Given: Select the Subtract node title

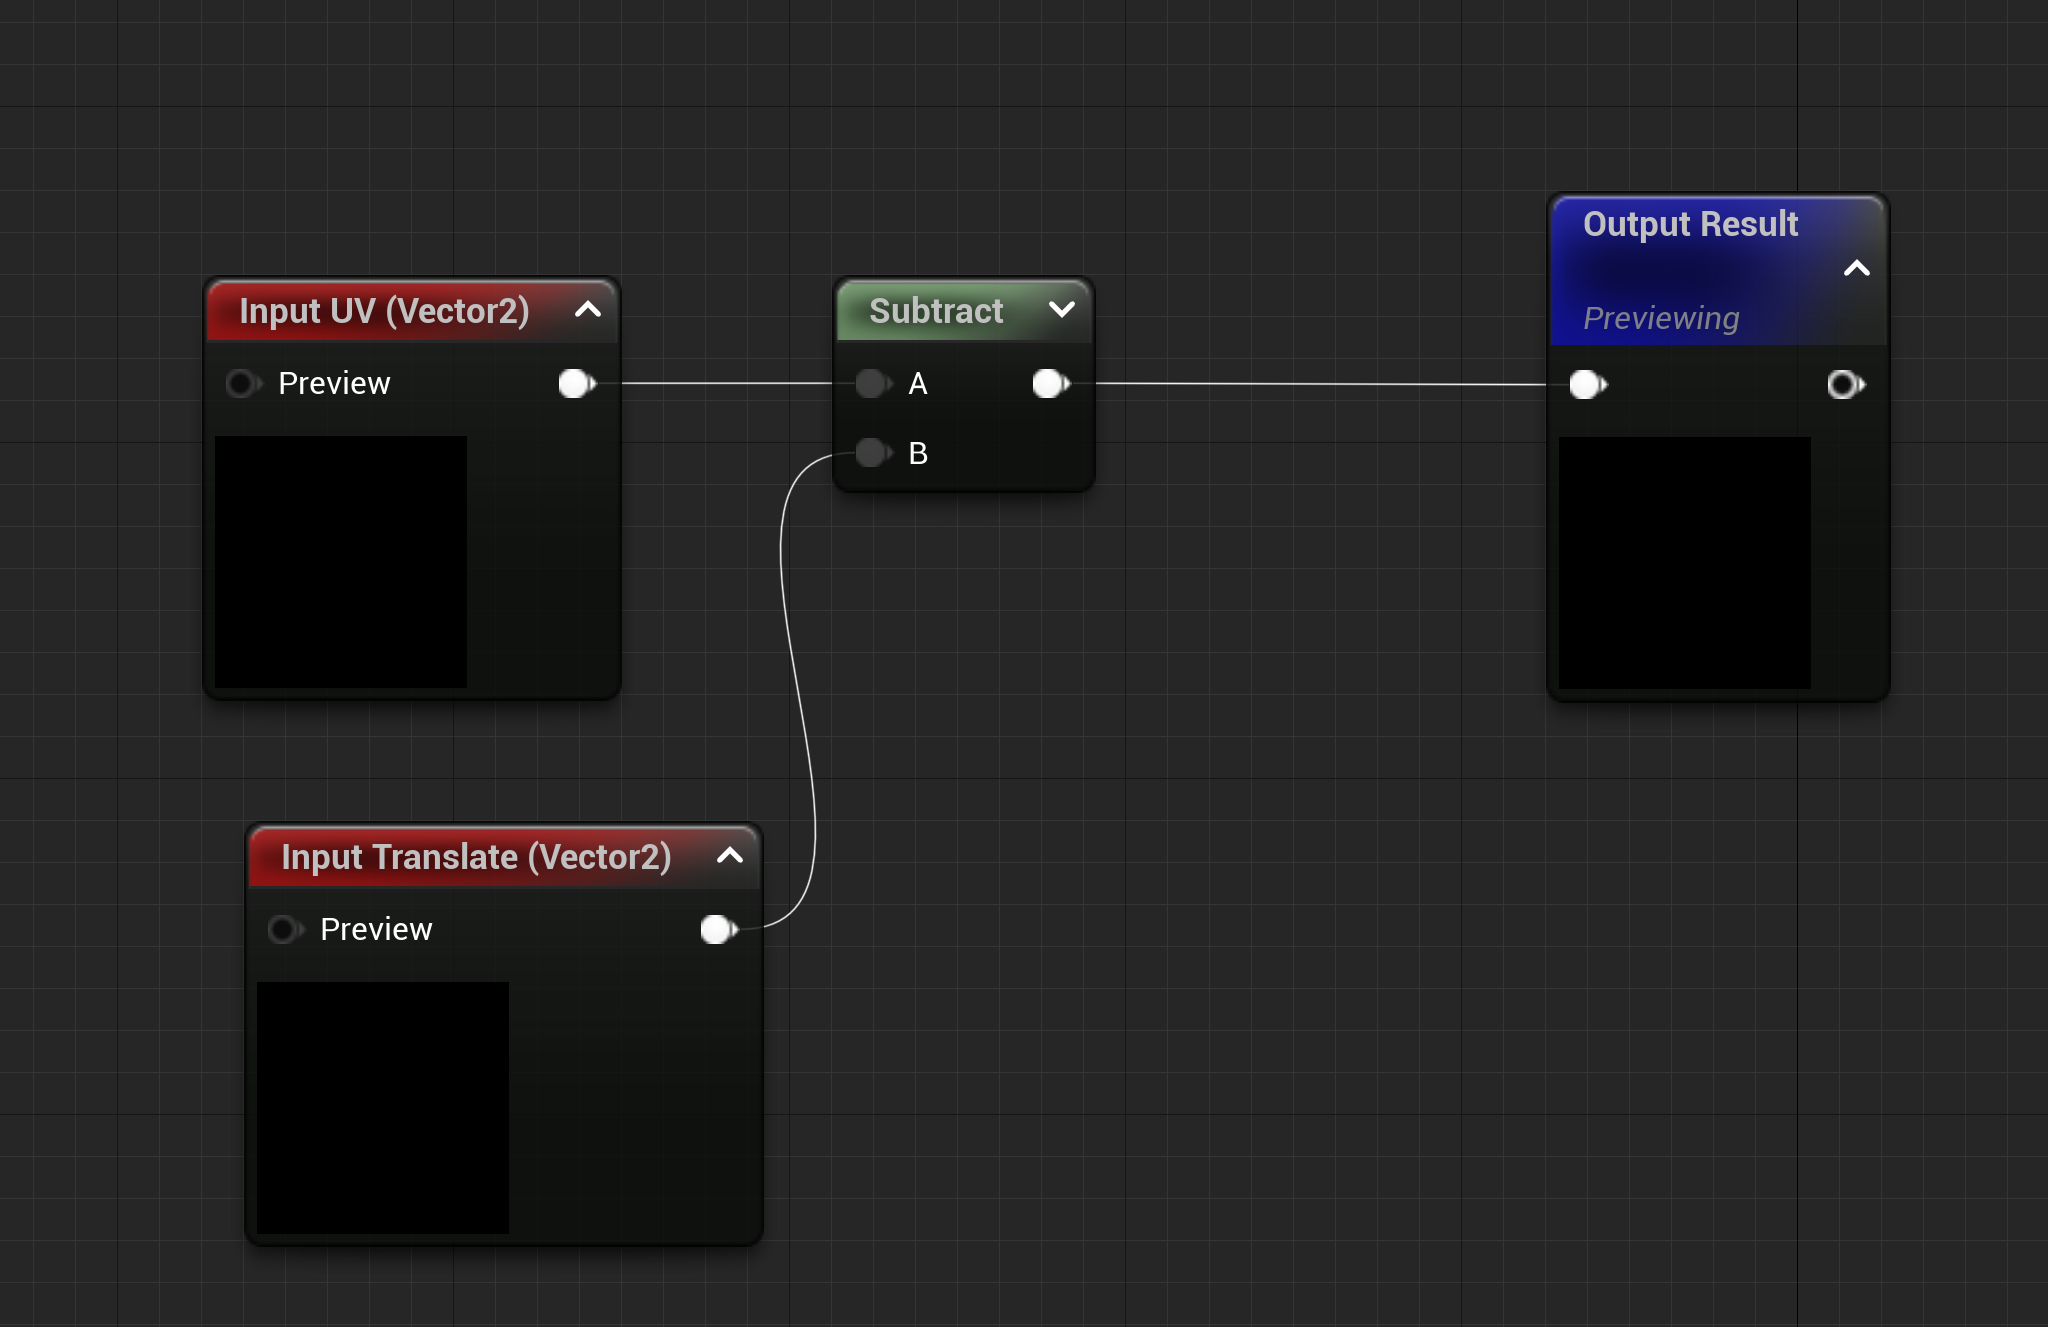Looking at the screenshot, I should tap(936, 311).
